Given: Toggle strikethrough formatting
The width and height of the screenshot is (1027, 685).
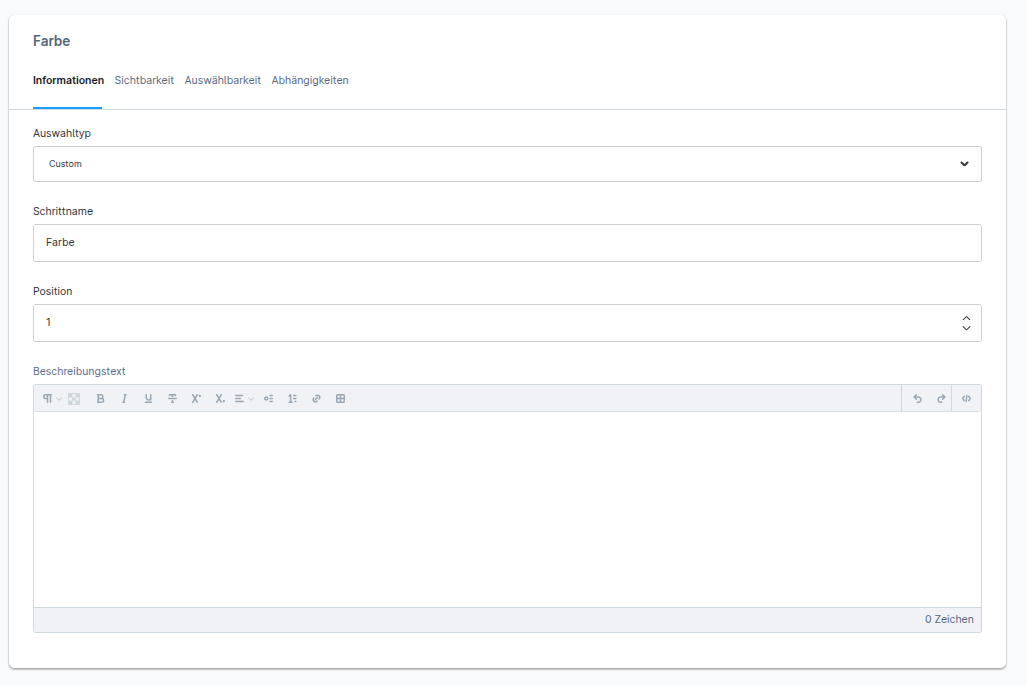Looking at the screenshot, I should coord(172,399).
